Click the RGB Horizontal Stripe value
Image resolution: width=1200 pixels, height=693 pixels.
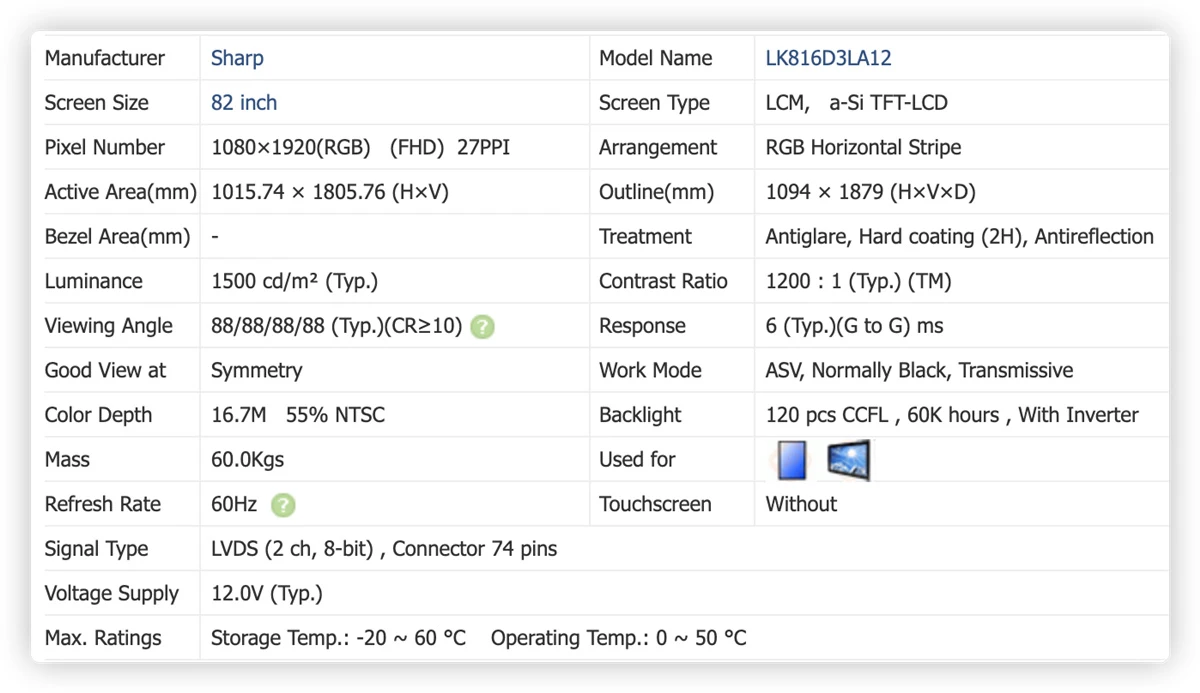point(863,147)
